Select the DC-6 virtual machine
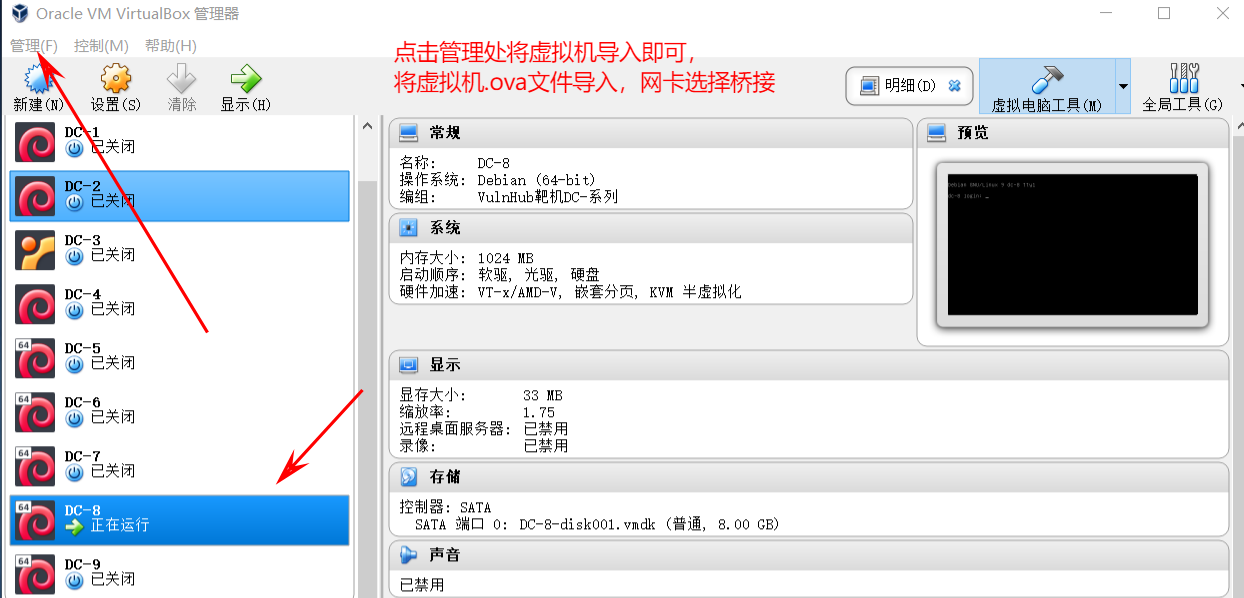Viewport: 1244px width, 598px height. [x=180, y=412]
